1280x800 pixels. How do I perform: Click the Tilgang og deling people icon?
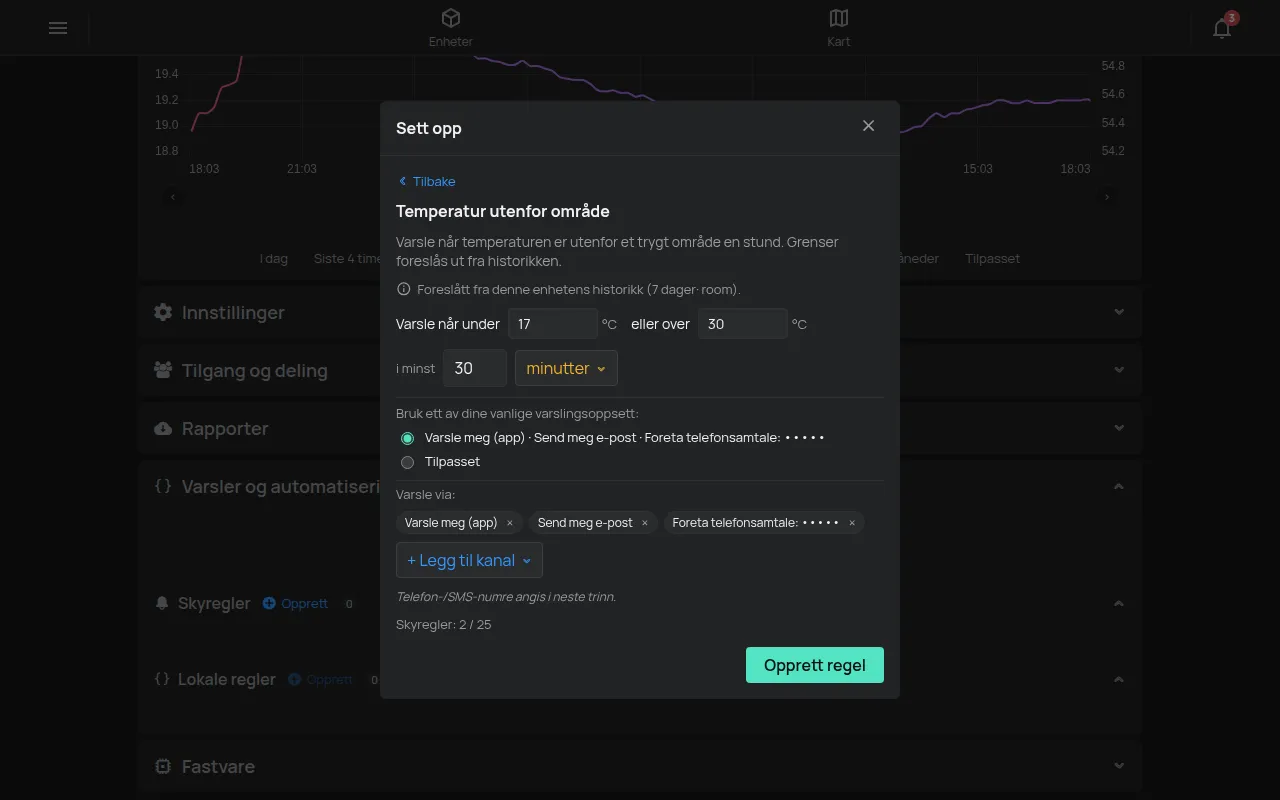[x=163, y=370]
